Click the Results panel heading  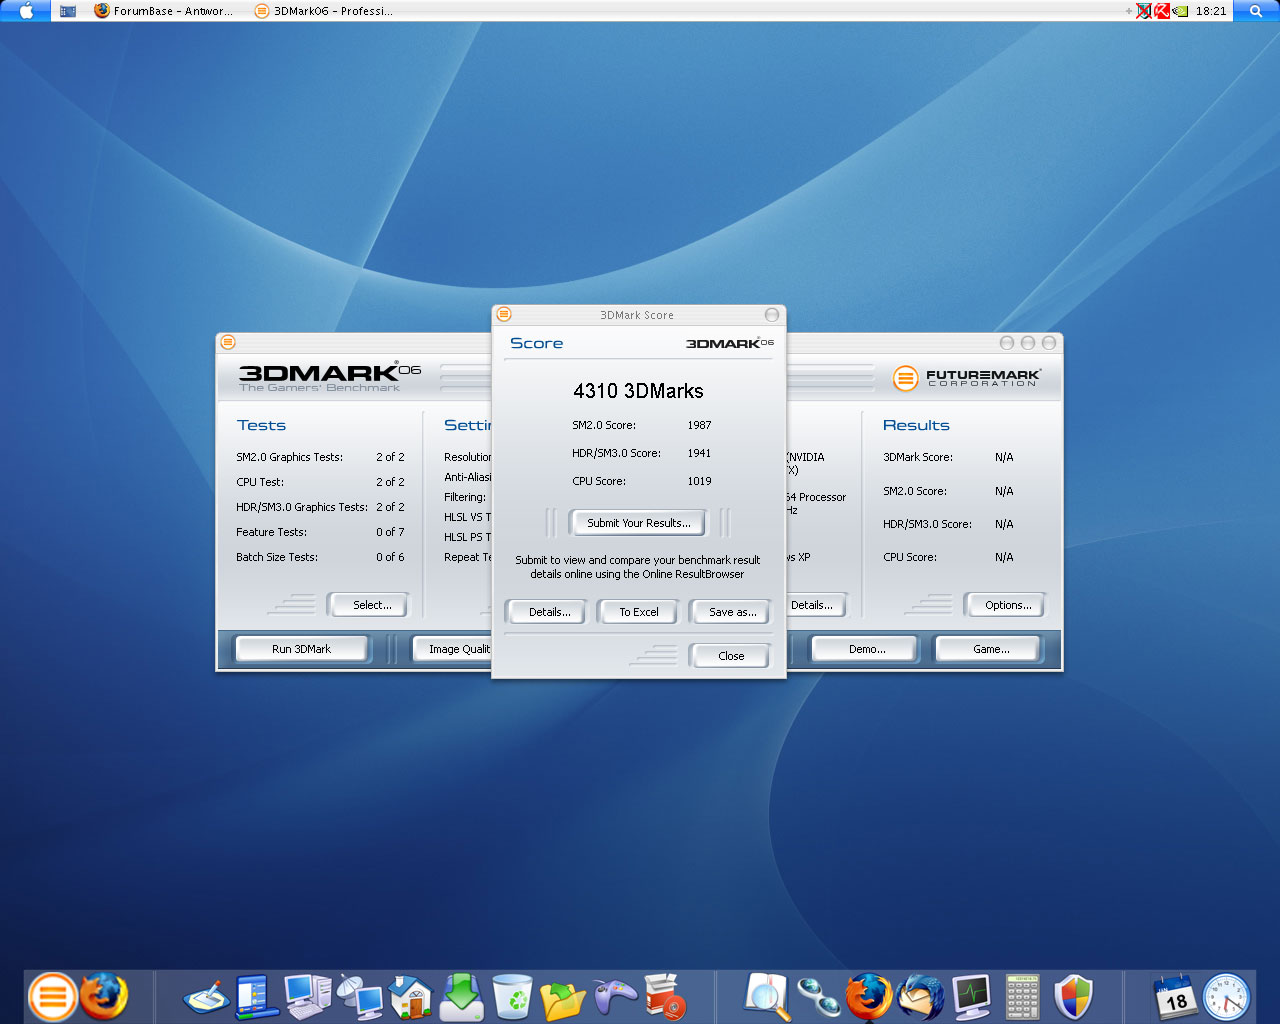coord(916,425)
